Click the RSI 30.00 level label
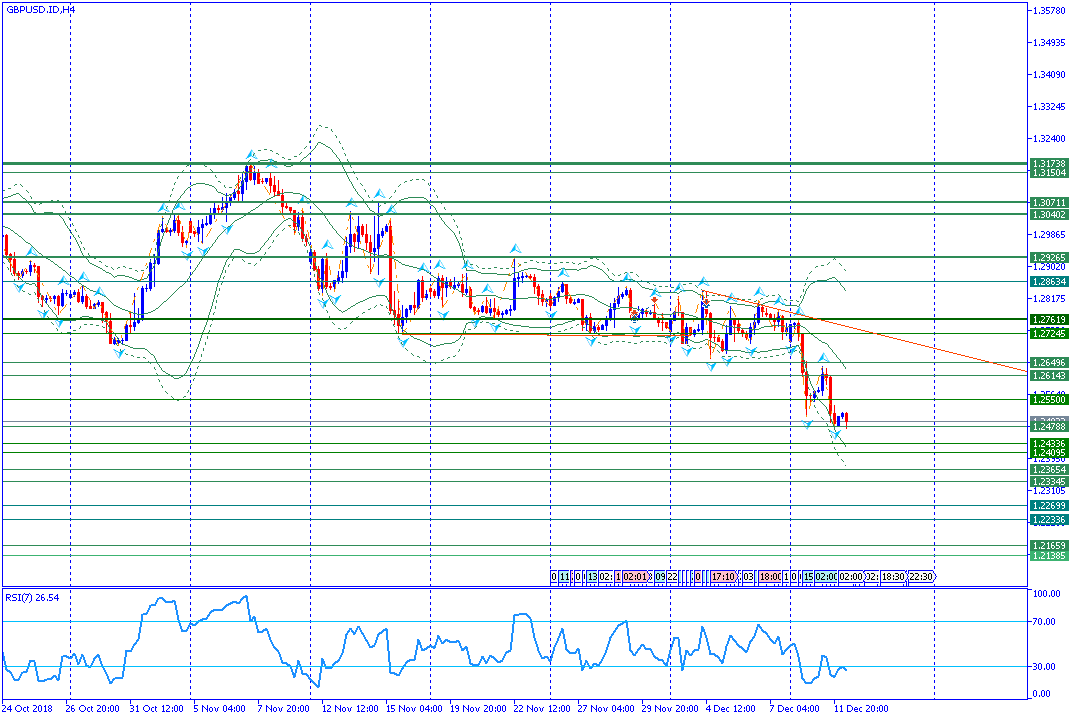The image size is (1080, 720). click(1045, 667)
